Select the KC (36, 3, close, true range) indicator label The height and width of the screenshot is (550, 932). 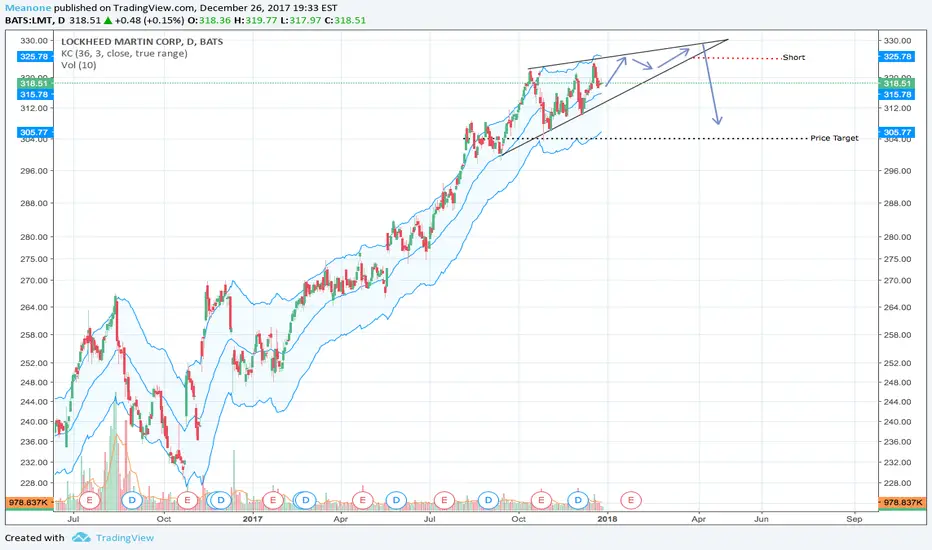(x=124, y=54)
